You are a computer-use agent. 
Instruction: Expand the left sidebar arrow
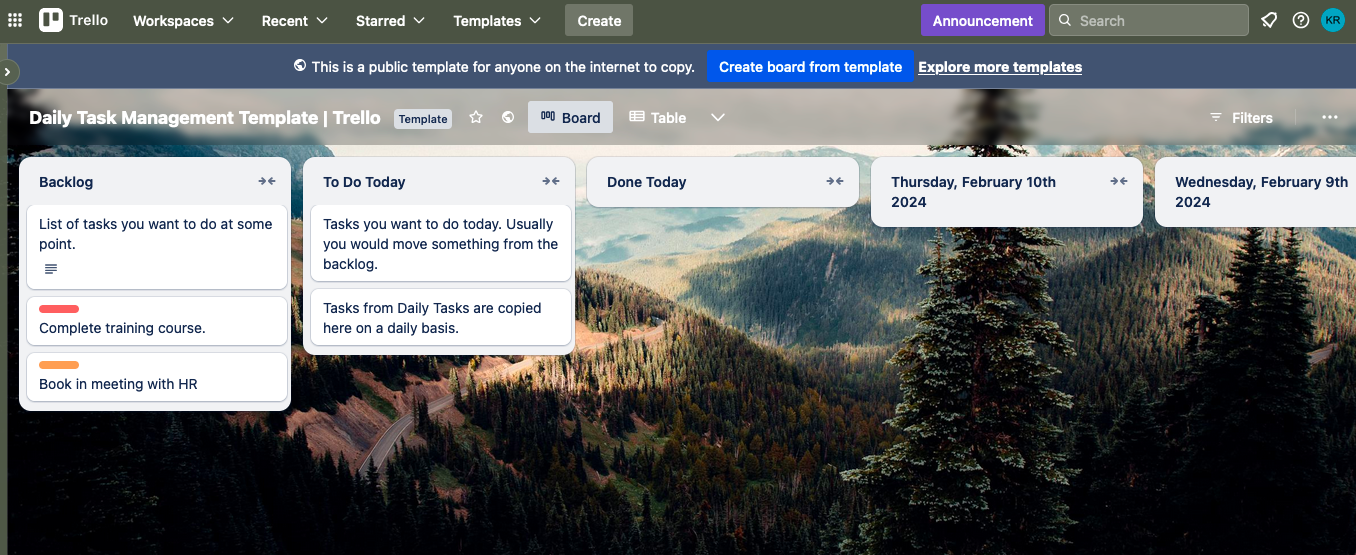coord(8,72)
